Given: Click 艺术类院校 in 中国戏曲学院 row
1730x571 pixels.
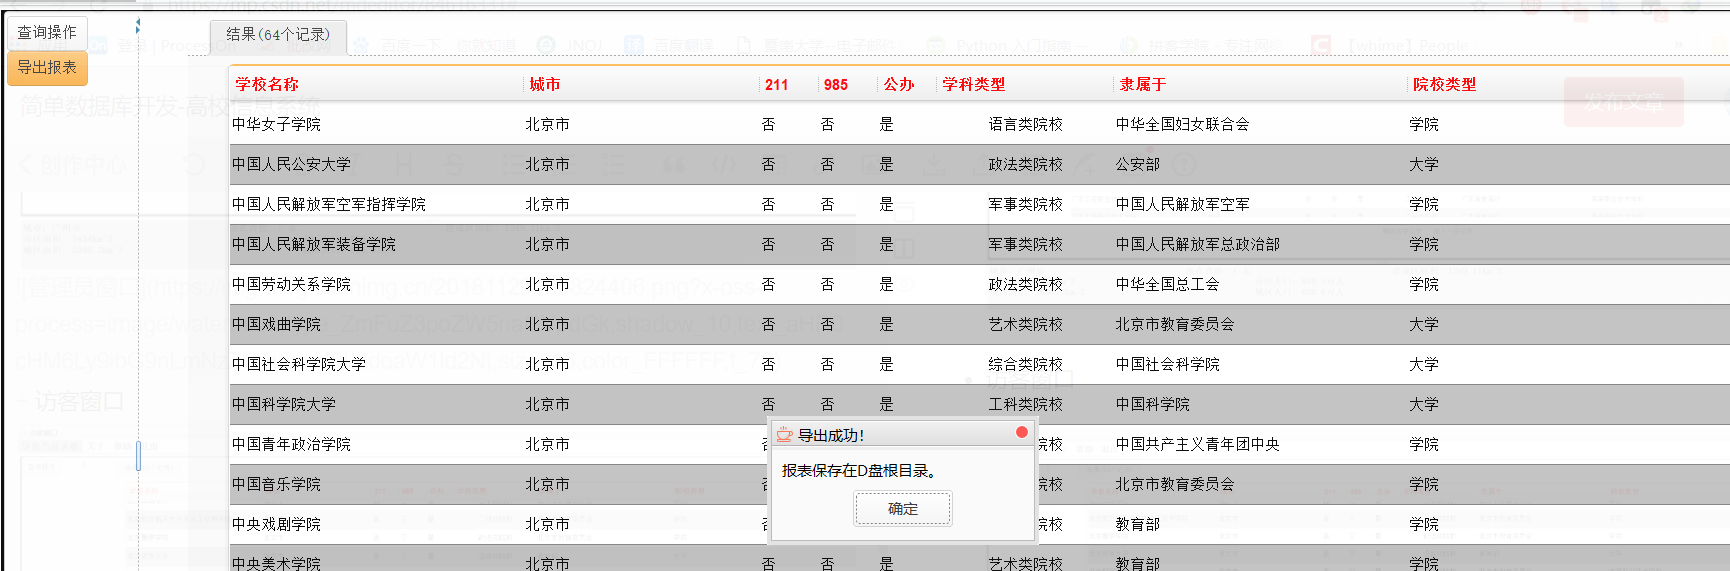Looking at the screenshot, I should (x=1025, y=325).
